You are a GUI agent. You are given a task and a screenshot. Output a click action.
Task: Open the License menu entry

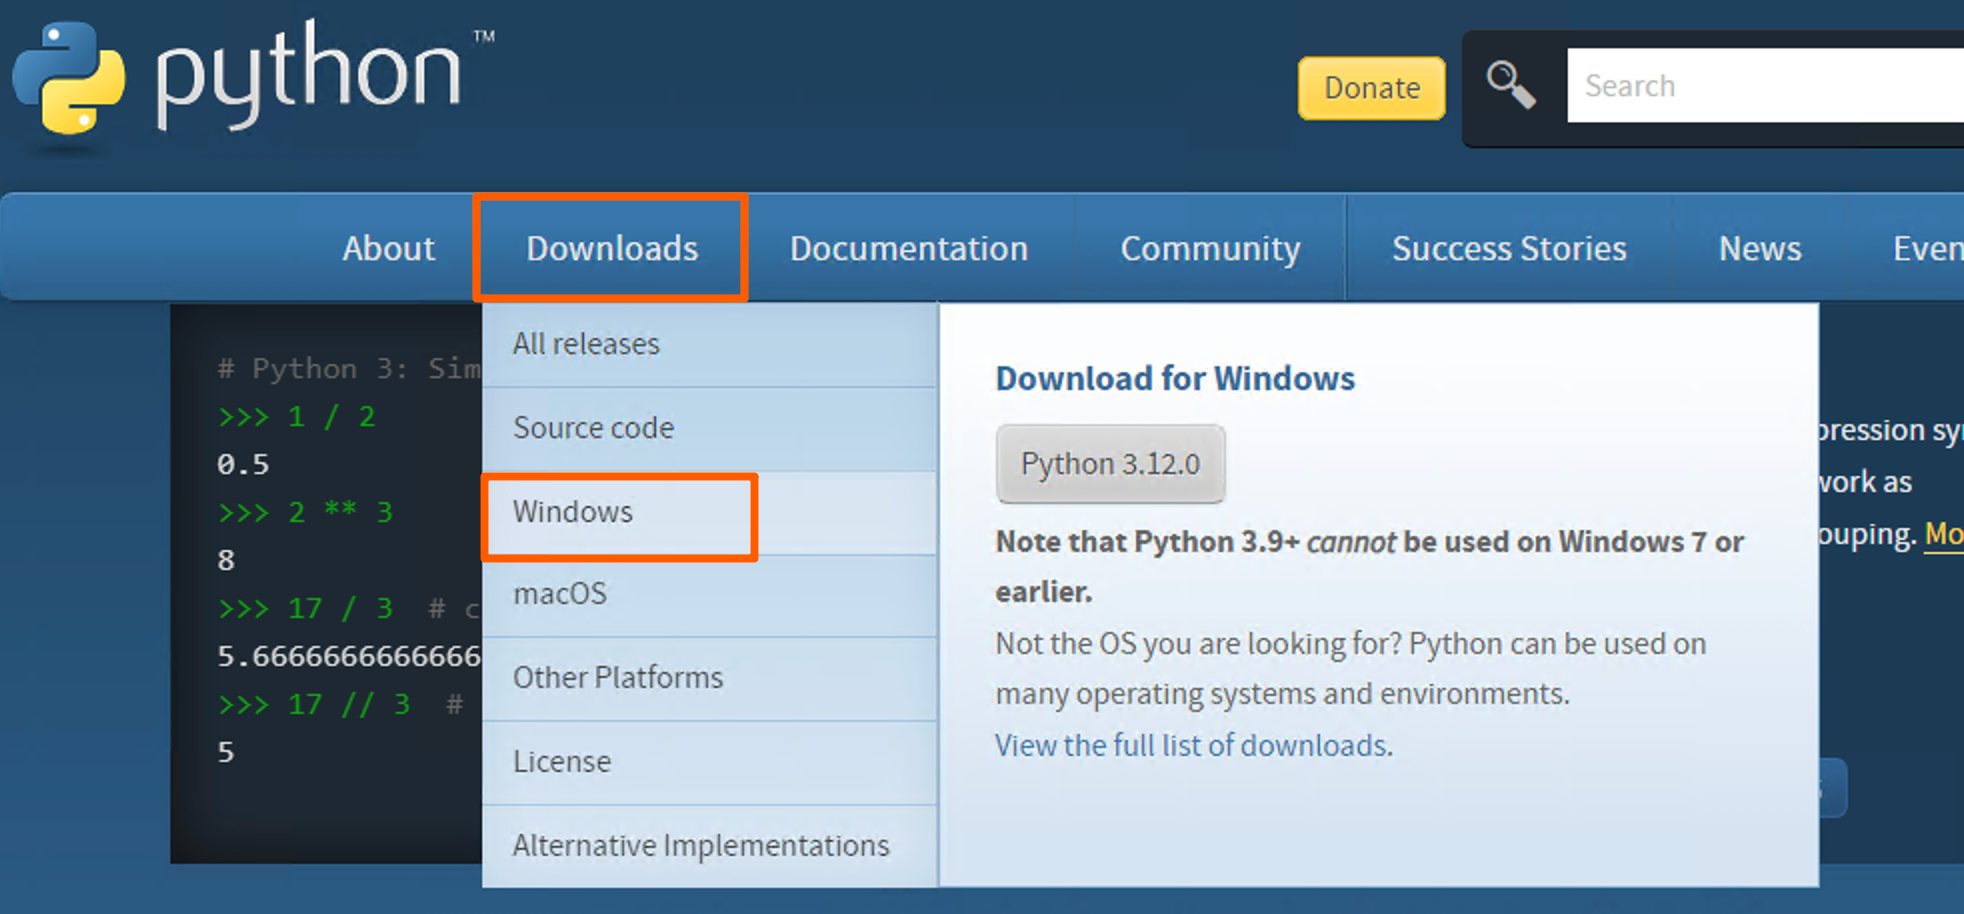click(562, 762)
